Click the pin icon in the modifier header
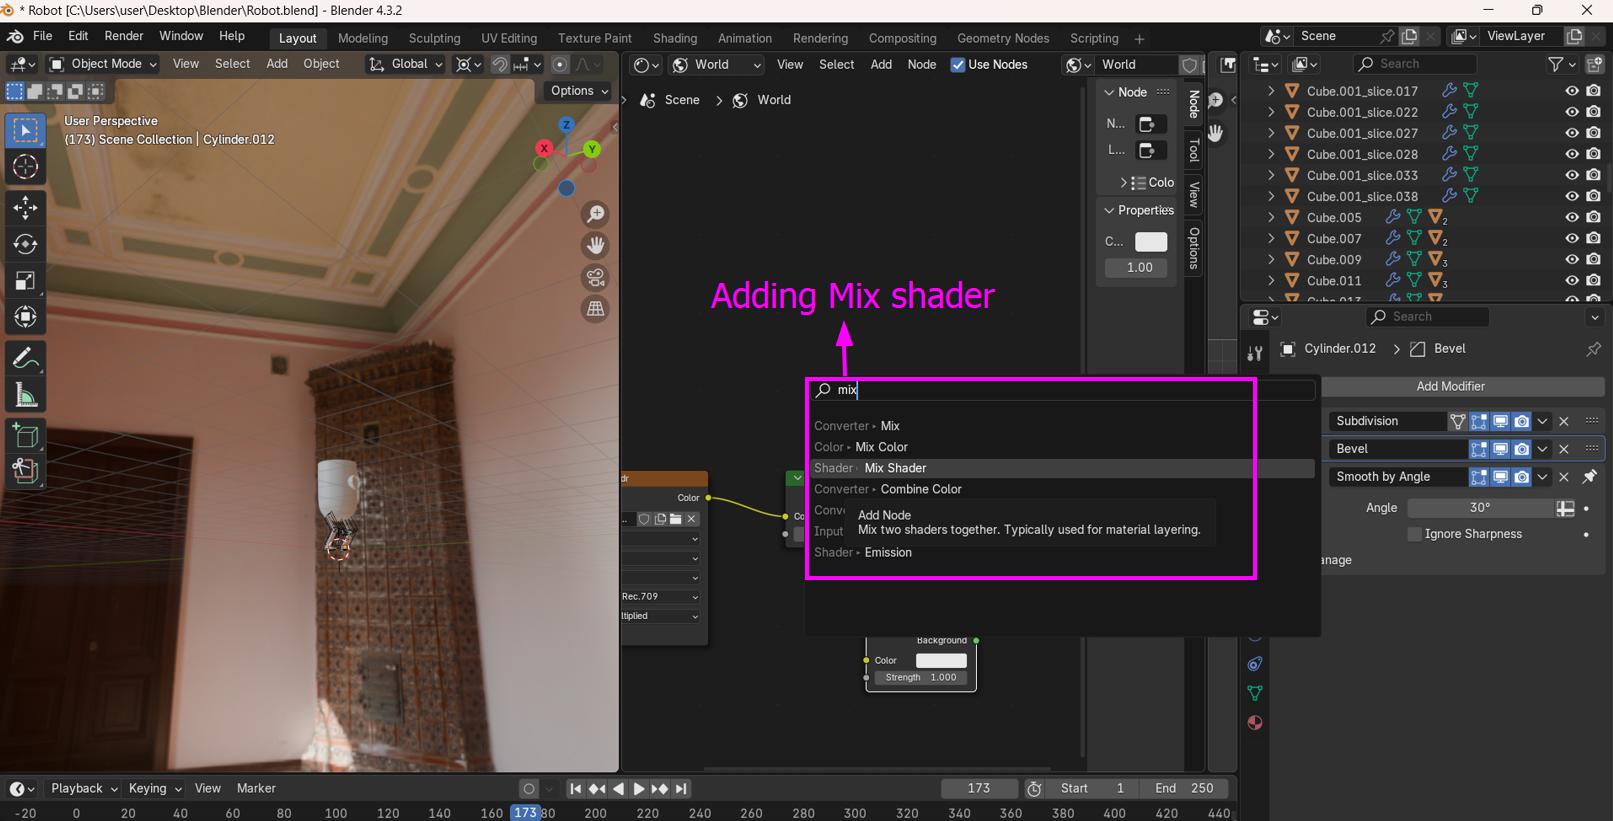Image resolution: width=1613 pixels, height=821 pixels. [x=1593, y=349]
